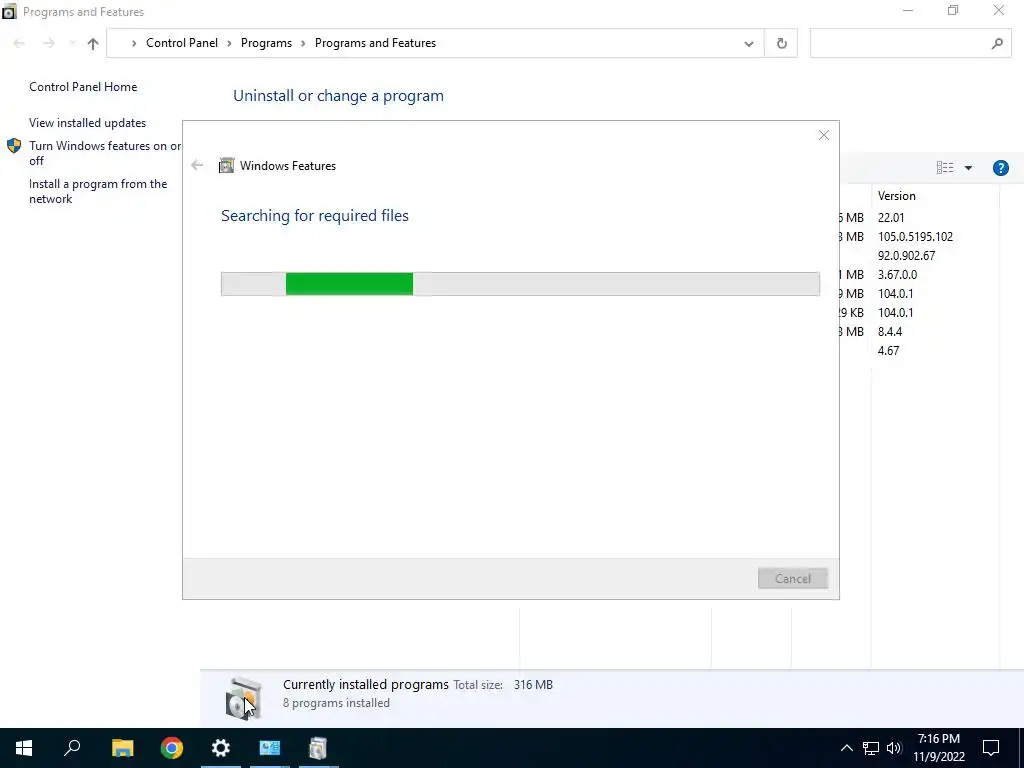The width and height of the screenshot is (1024, 768).
Task: Click the installed programs disc icon
Action: (244, 698)
